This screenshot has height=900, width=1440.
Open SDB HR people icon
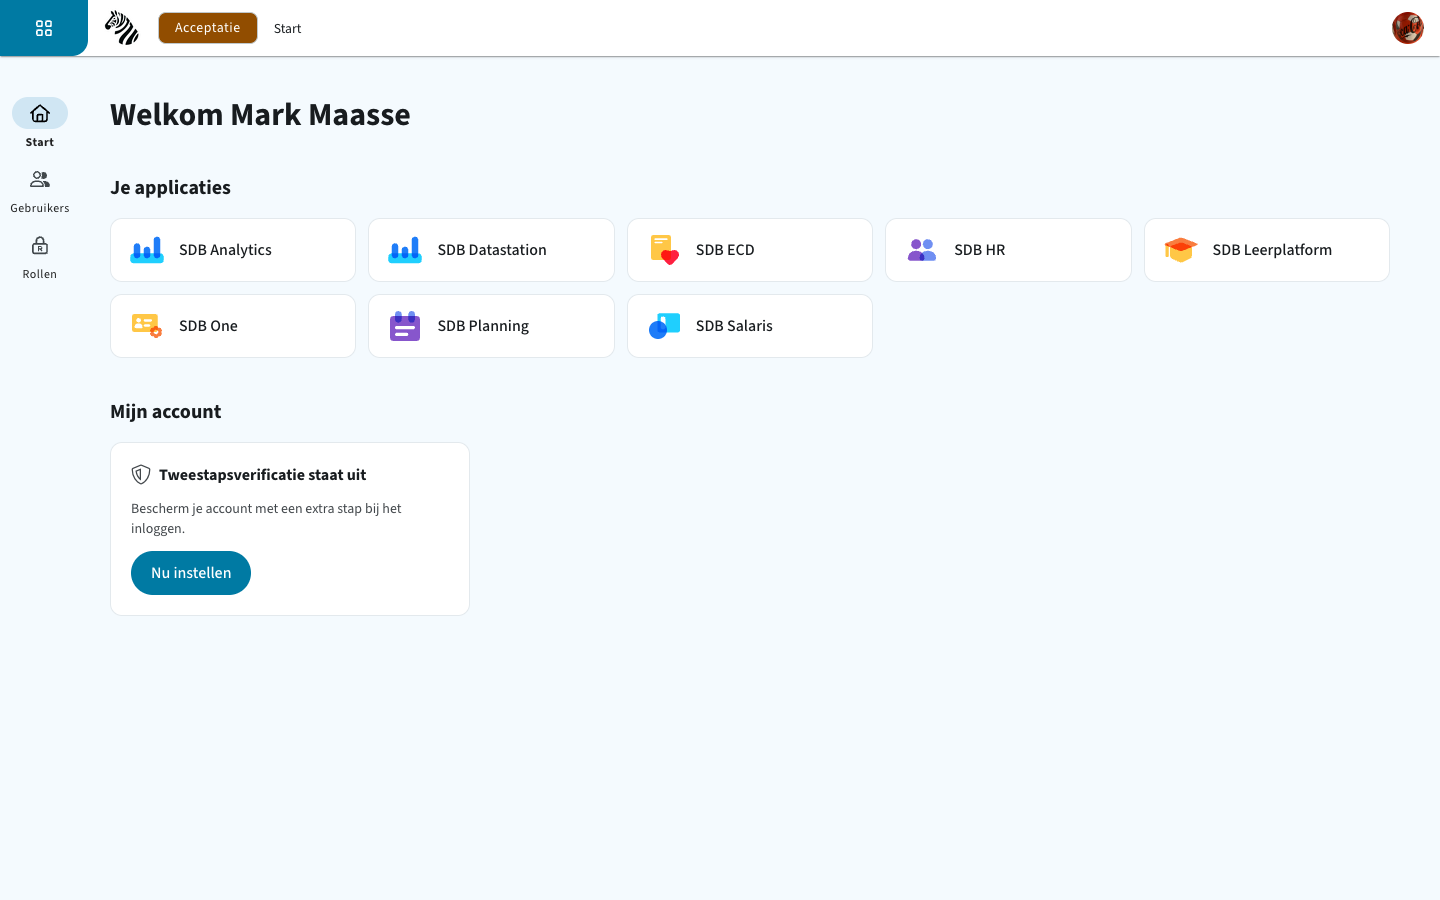(922, 250)
